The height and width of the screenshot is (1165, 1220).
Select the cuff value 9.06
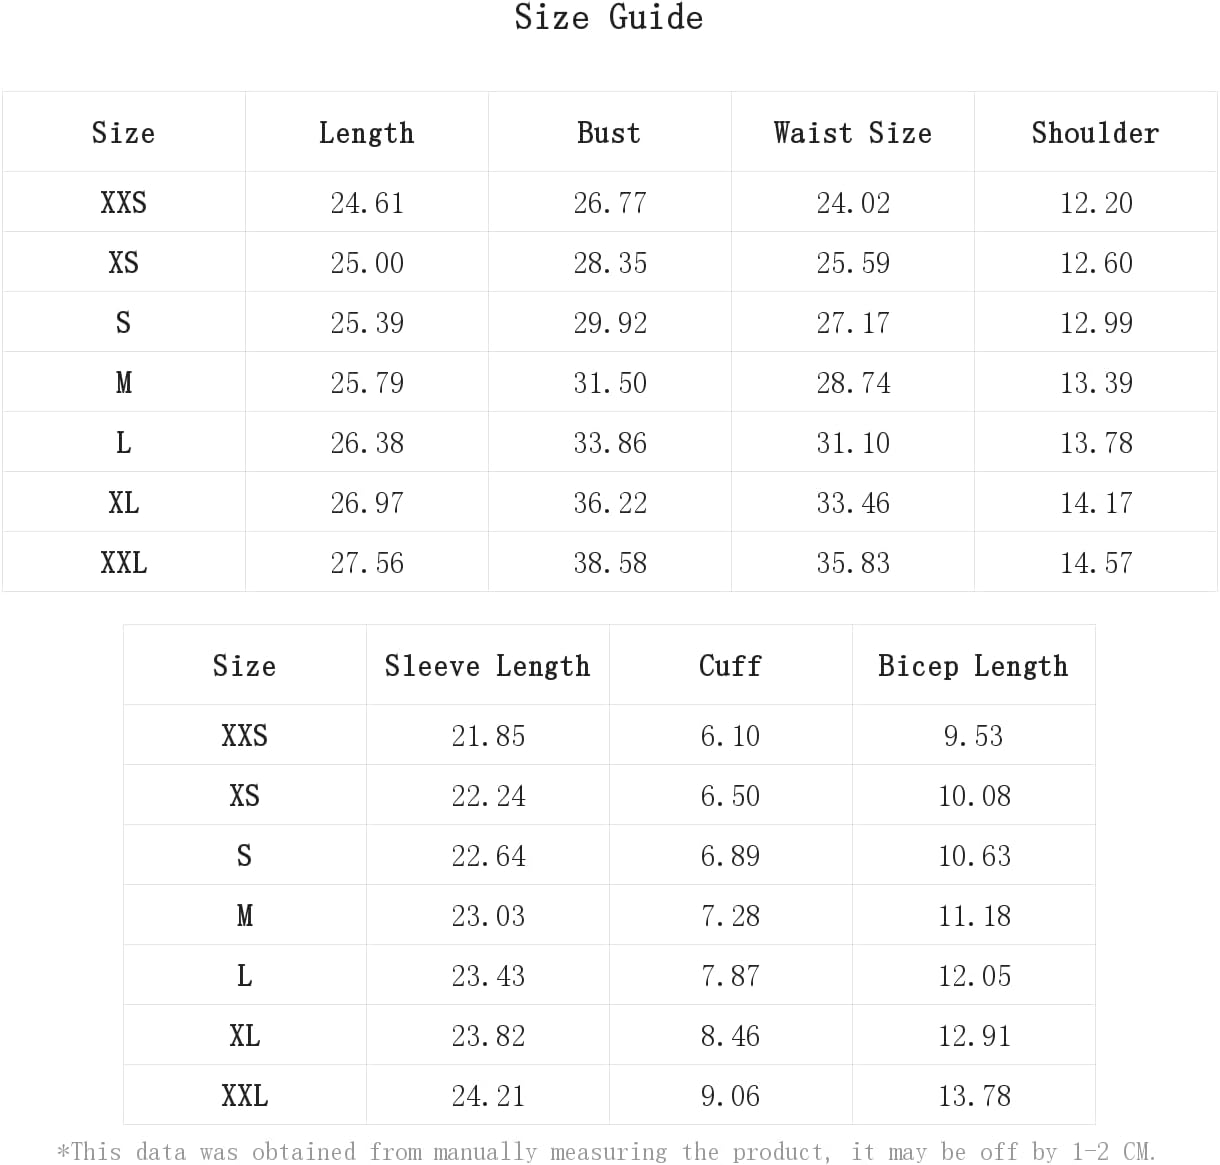[x=730, y=1096]
